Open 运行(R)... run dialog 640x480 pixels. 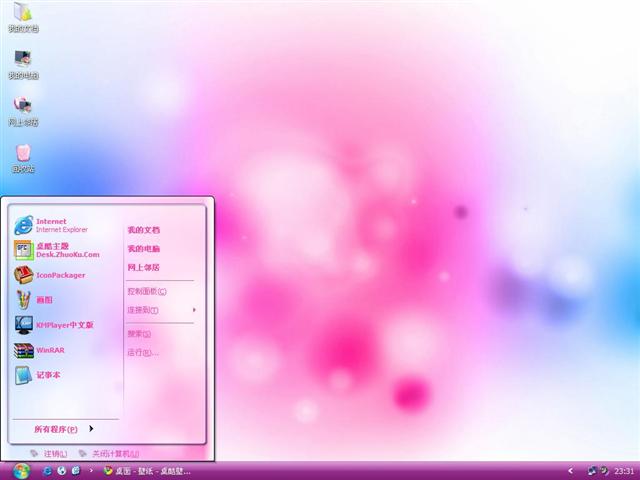pyautogui.click(x=143, y=353)
